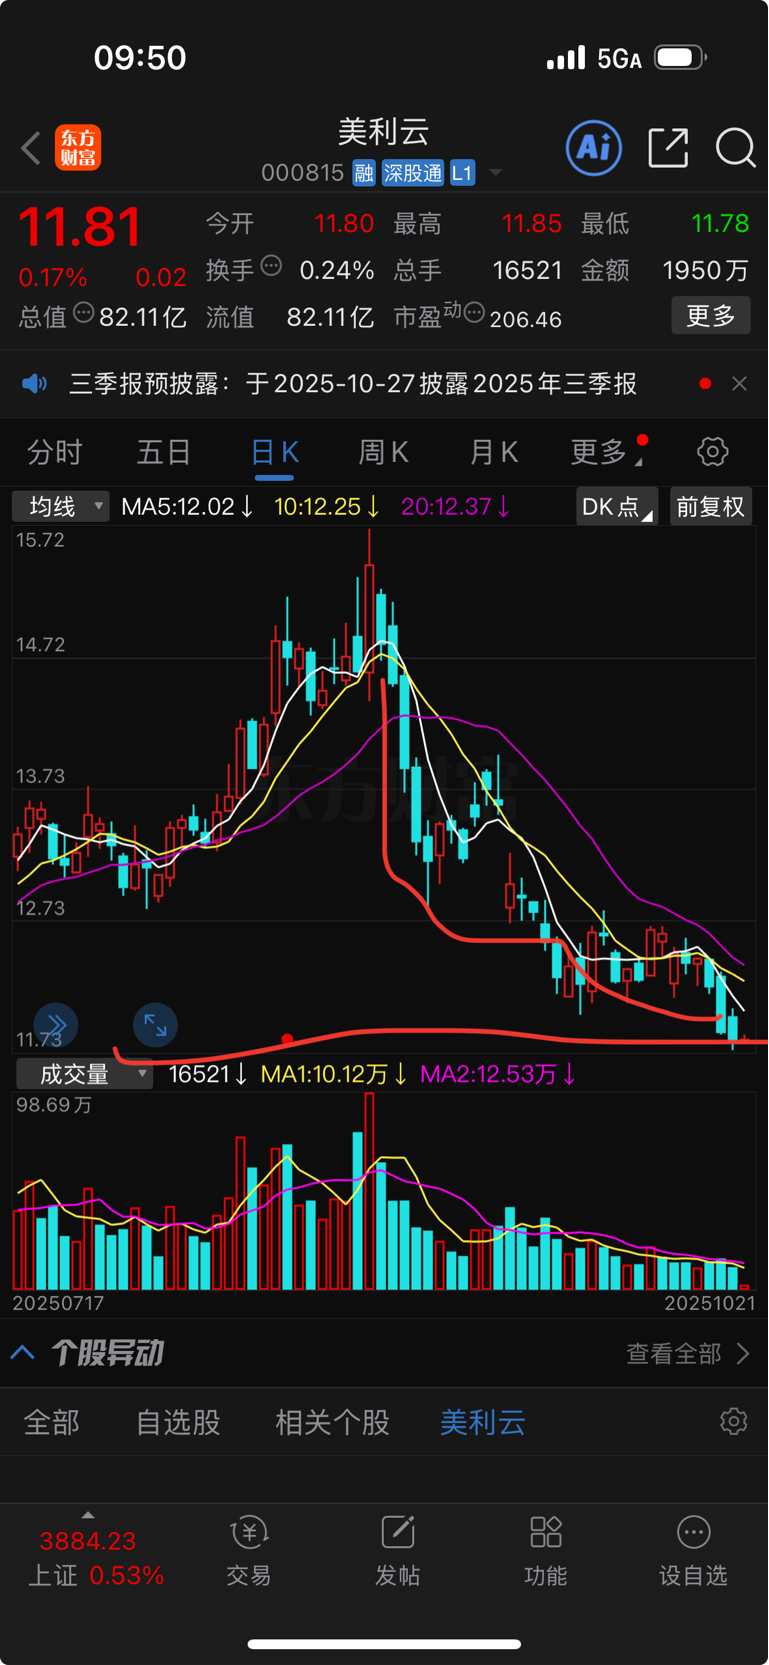Open 个股异动 settings gear
The height and width of the screenshot is (1665, 769).
pyautogui.click(x=734, y=1422)
